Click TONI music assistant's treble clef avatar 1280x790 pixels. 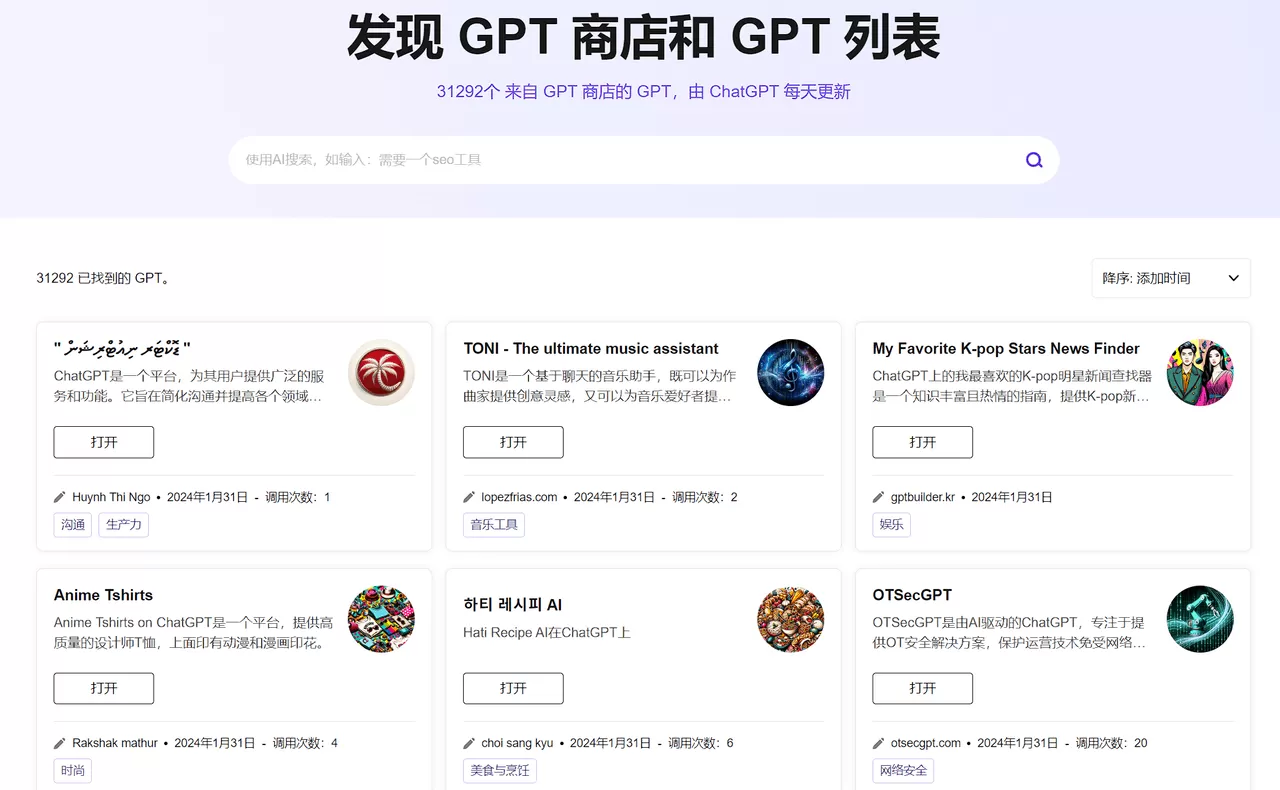(790, 372)
